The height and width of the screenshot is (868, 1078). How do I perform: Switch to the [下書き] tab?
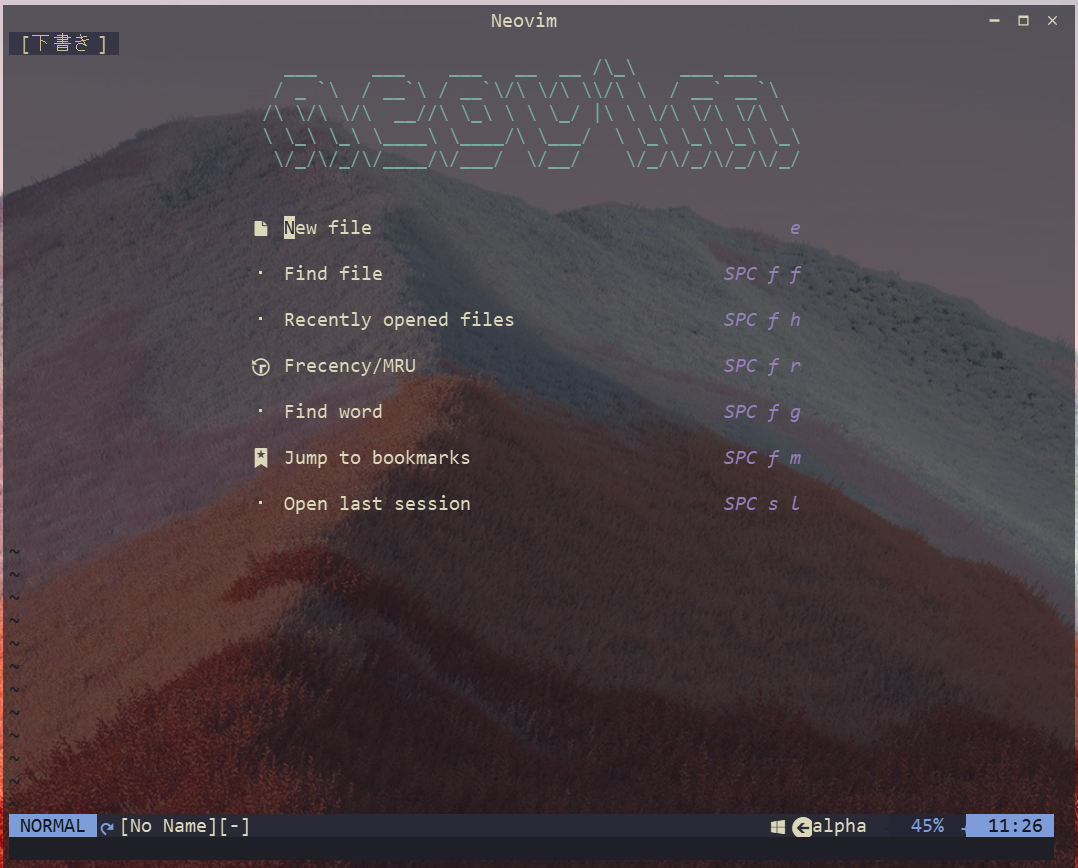tap(64, 43)
